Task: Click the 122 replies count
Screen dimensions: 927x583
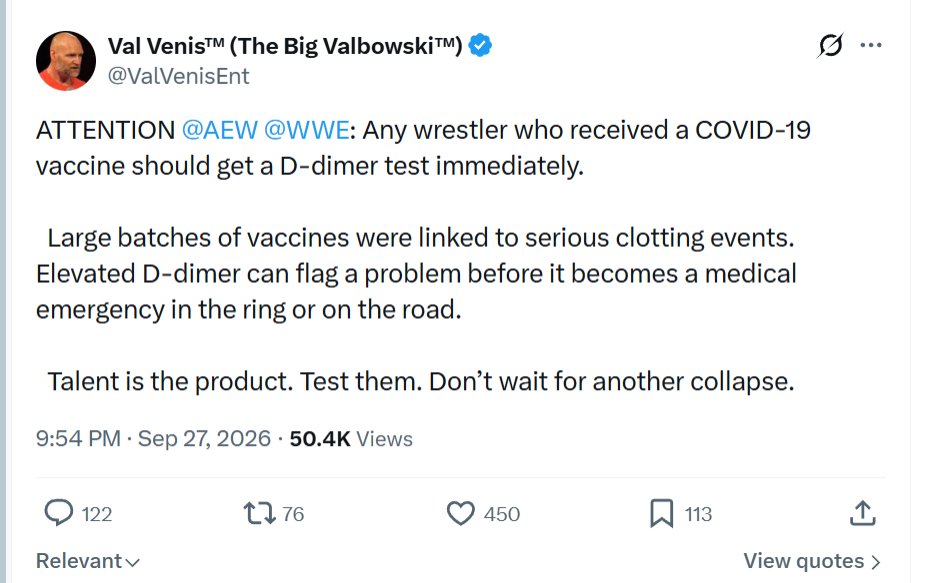Action: [97, 514]
